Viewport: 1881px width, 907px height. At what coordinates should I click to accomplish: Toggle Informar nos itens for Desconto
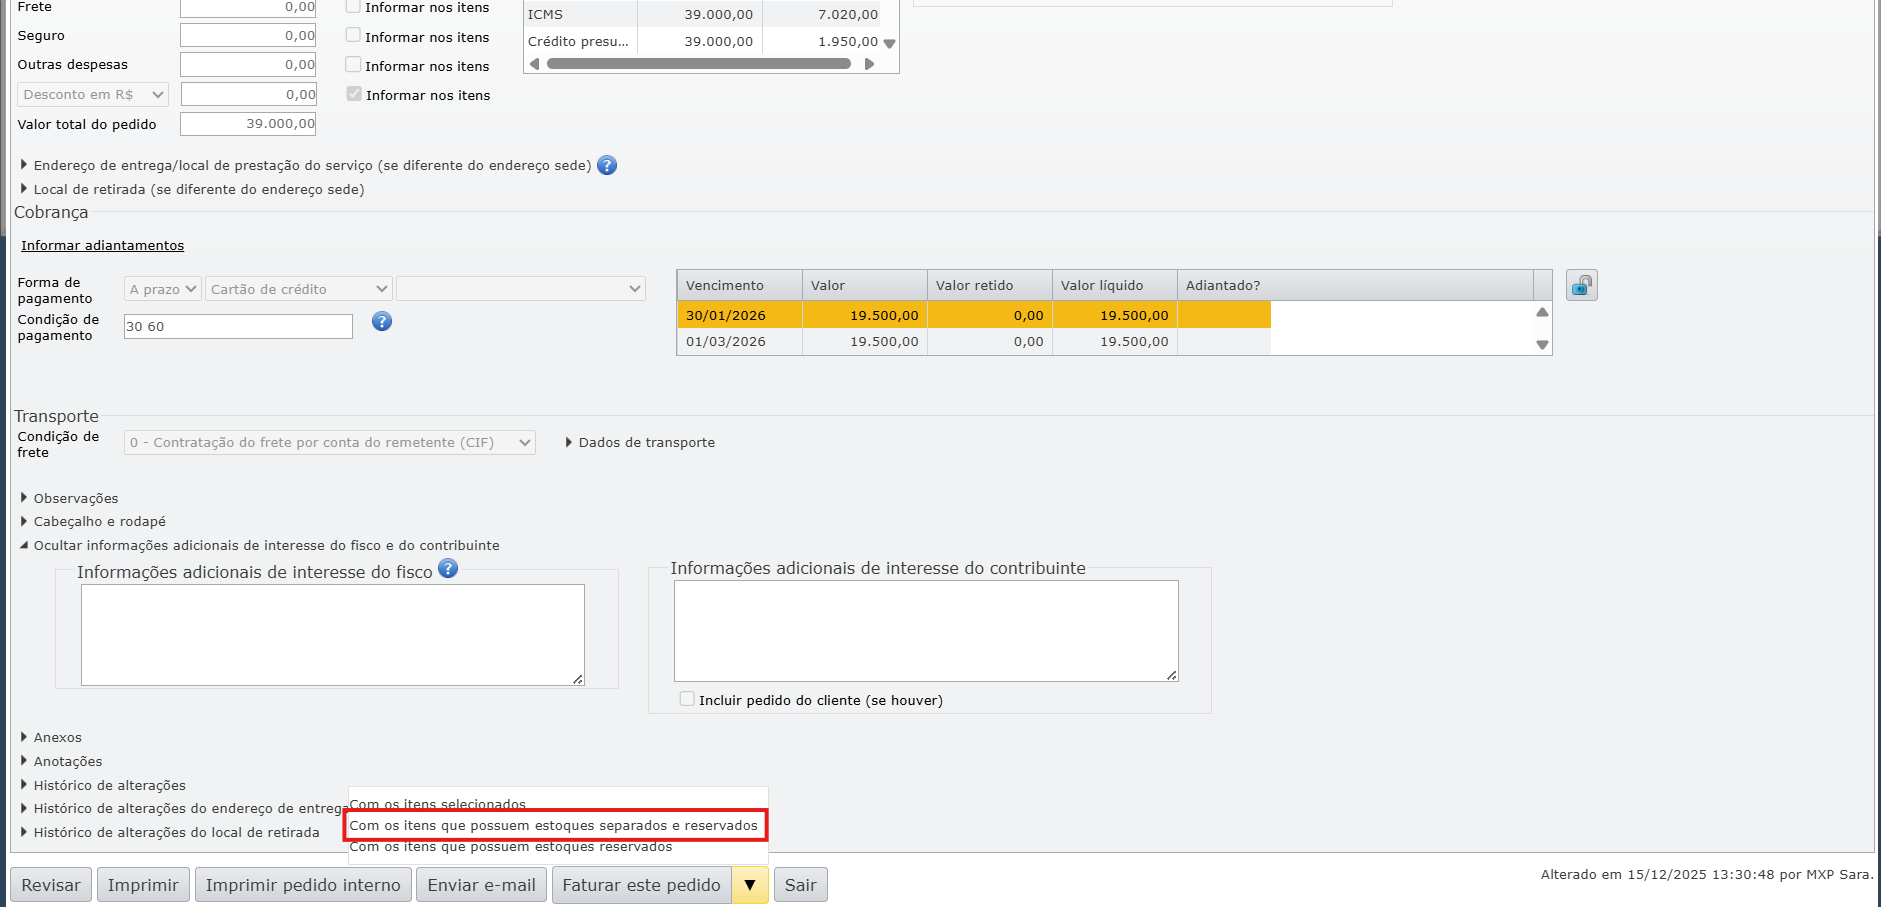(354, 94)
